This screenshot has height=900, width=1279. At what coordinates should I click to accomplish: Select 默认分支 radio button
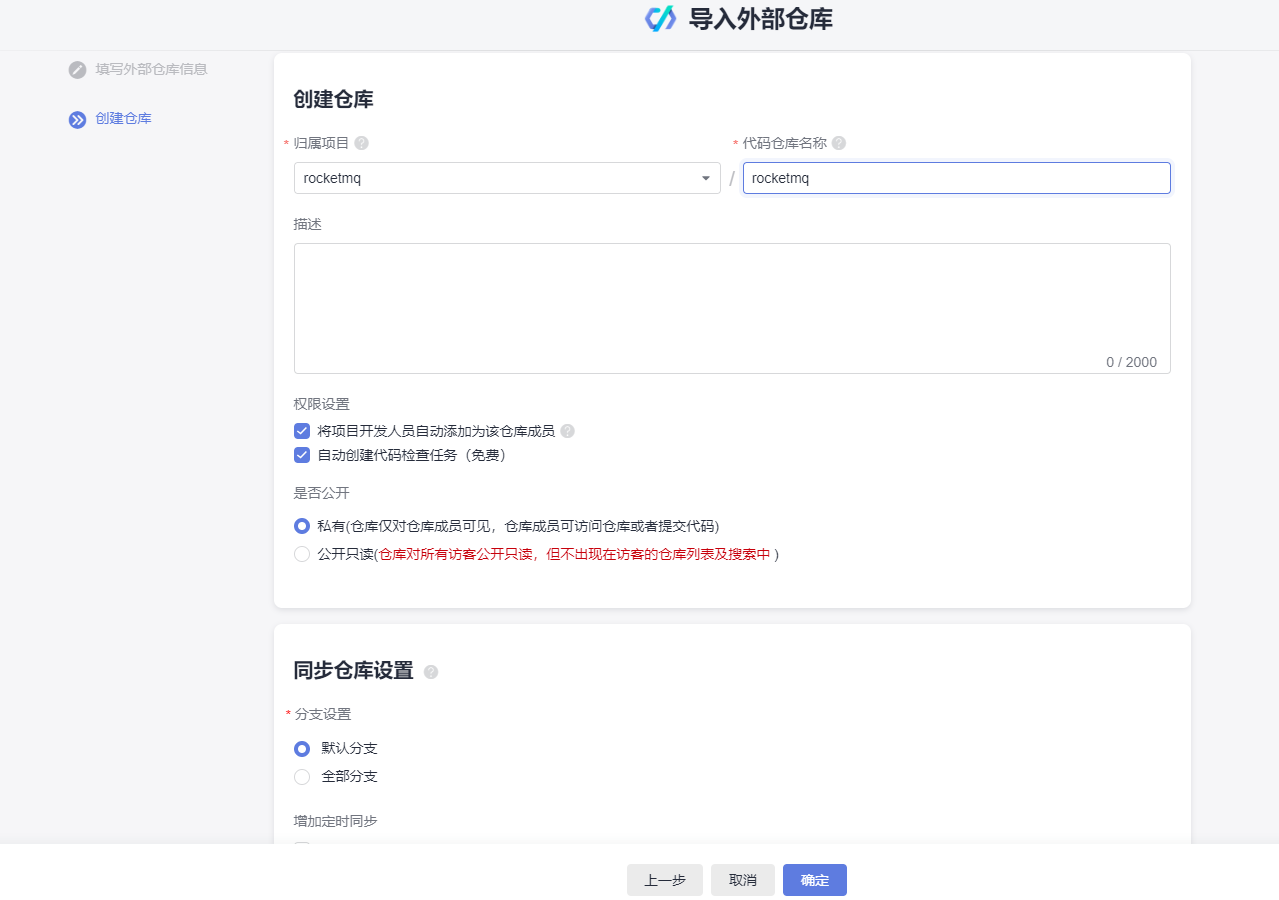[302, 749]
